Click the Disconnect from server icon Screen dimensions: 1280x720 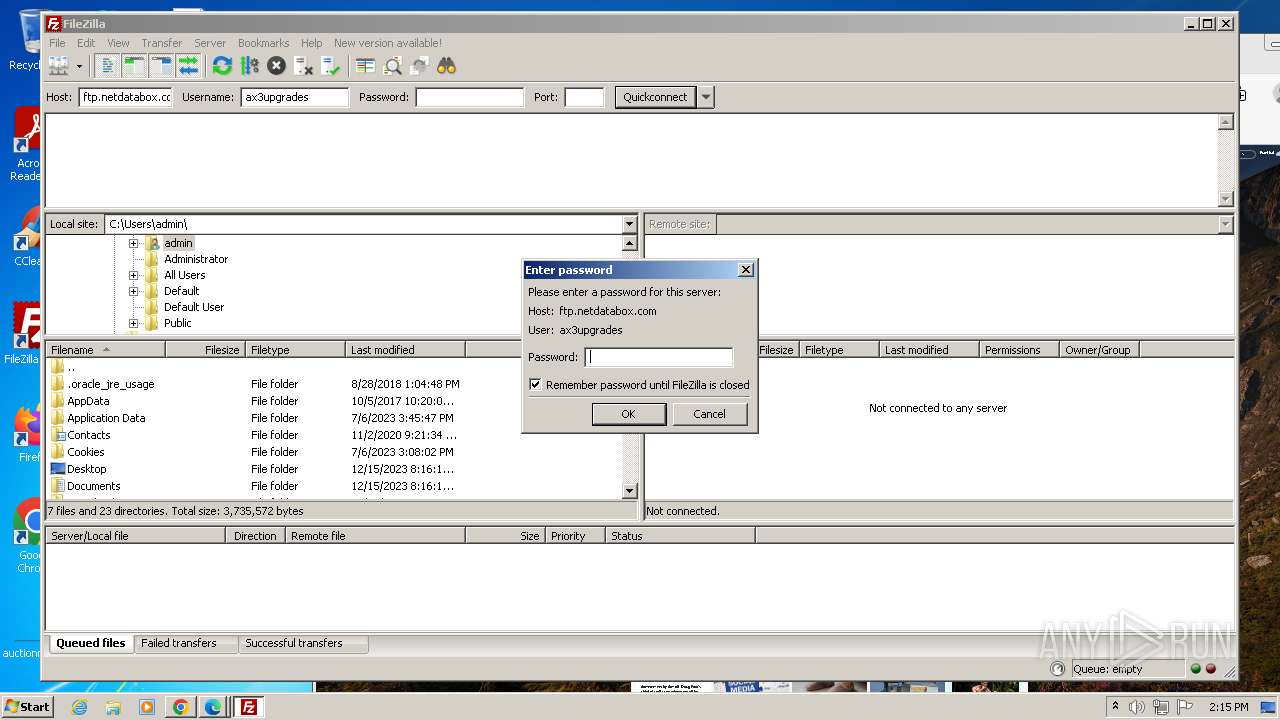[303, 66]
